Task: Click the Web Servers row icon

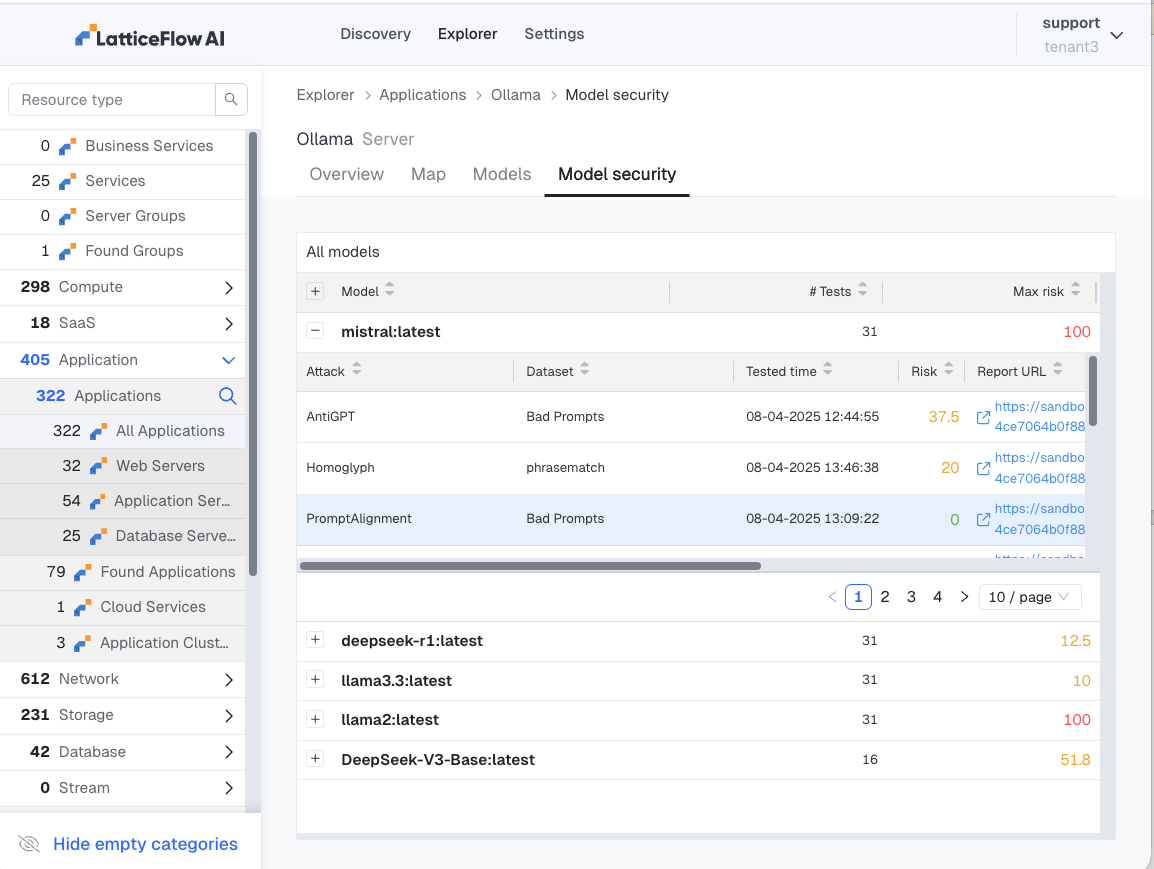Action: click(x=98, y=466)
